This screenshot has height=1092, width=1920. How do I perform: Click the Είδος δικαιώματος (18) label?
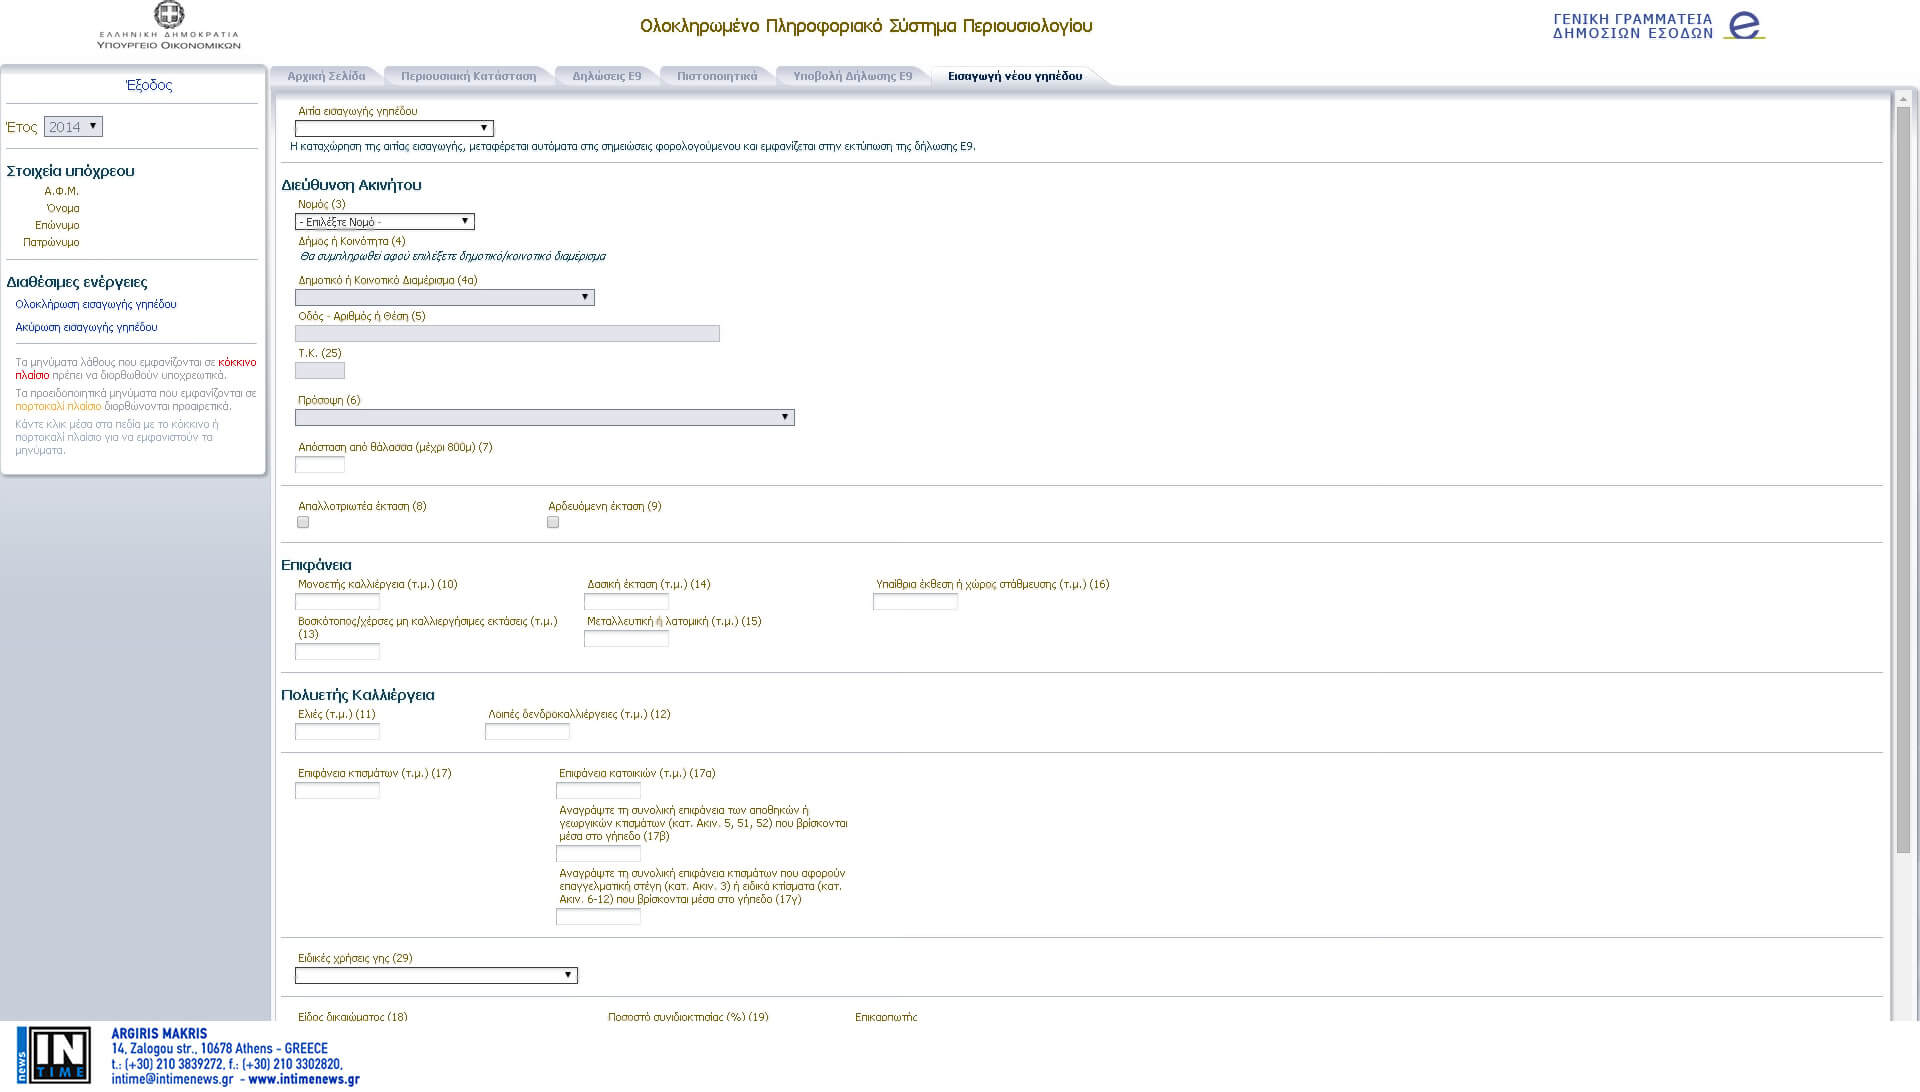pyautogui.click(x=353, y=1016)
